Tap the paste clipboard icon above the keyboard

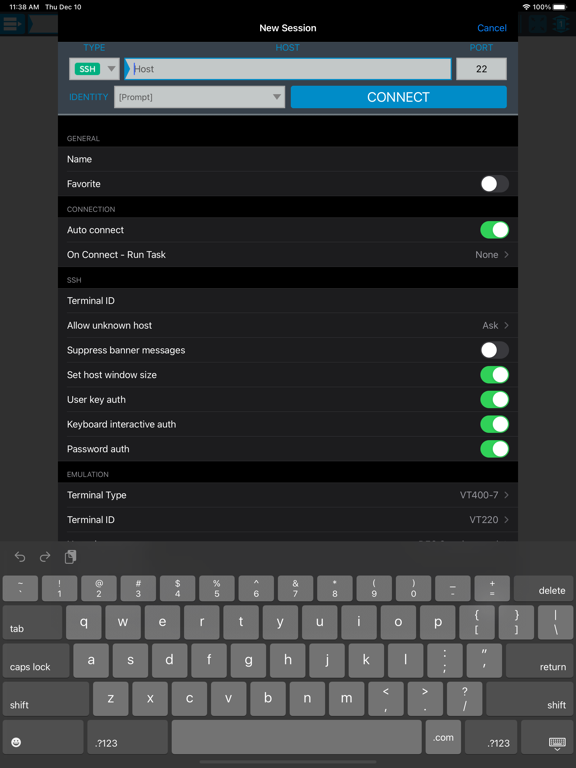coord(71,557)
